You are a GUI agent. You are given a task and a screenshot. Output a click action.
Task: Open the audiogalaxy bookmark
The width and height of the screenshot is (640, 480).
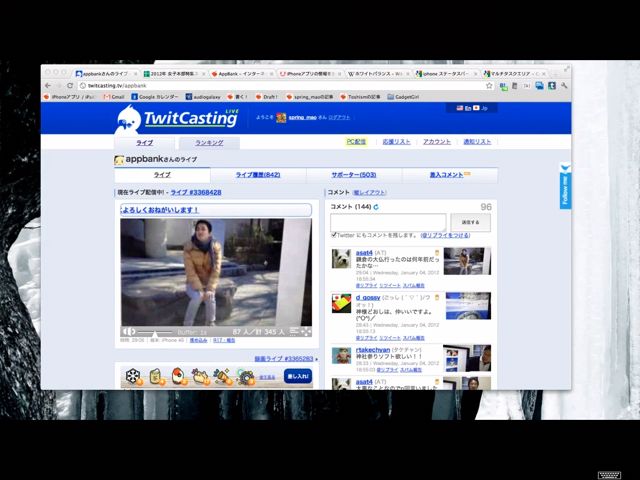203,97
